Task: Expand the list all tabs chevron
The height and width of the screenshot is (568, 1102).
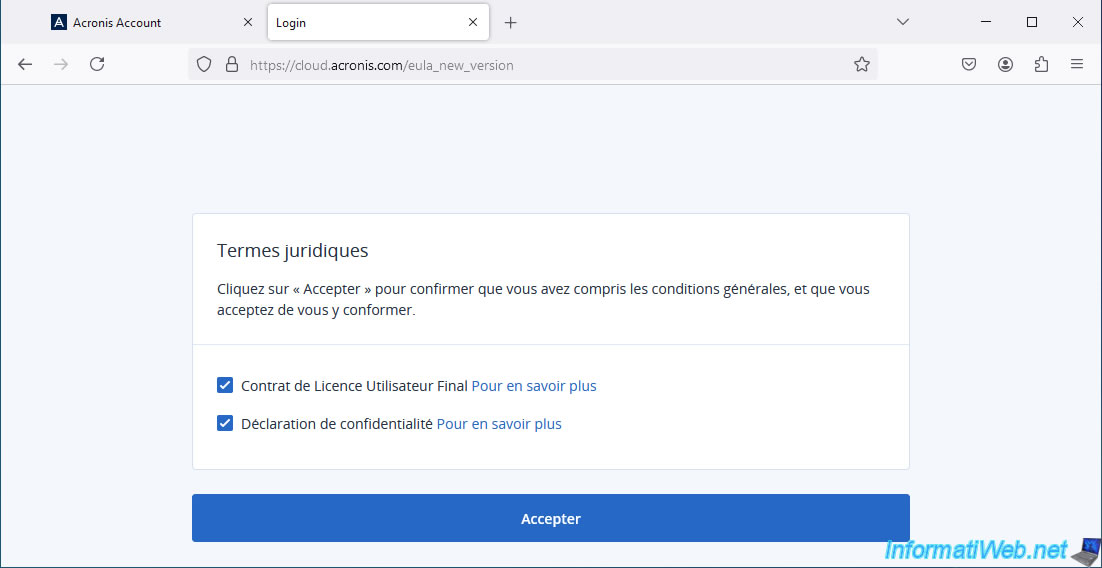Action: [x=902, y=22]
